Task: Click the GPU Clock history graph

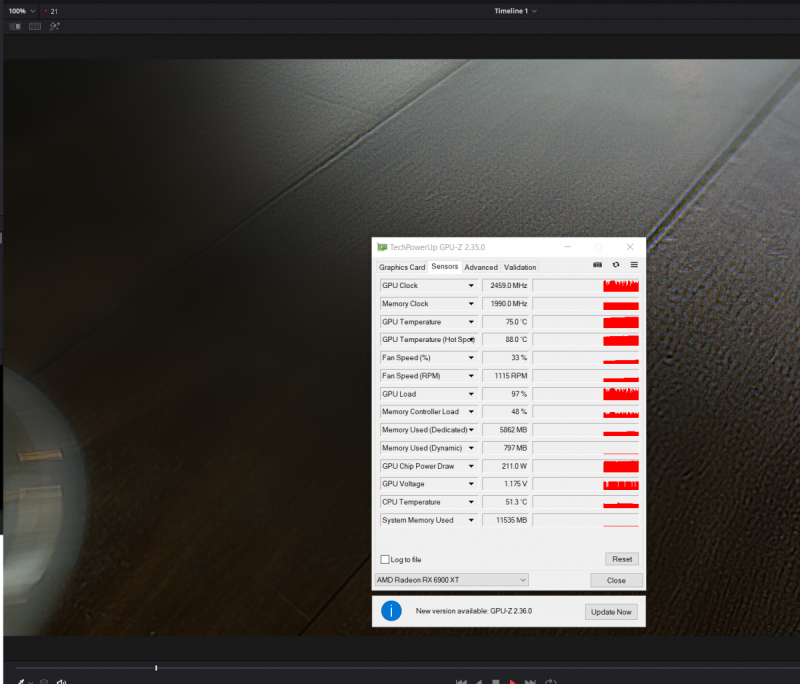Action: [586, 286]
